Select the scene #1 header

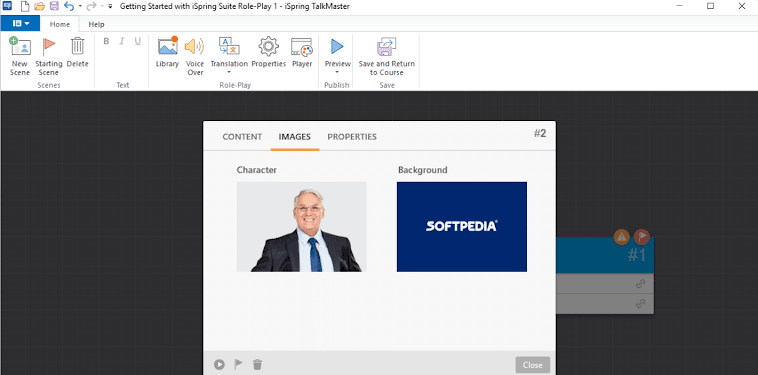click(605, 255)
